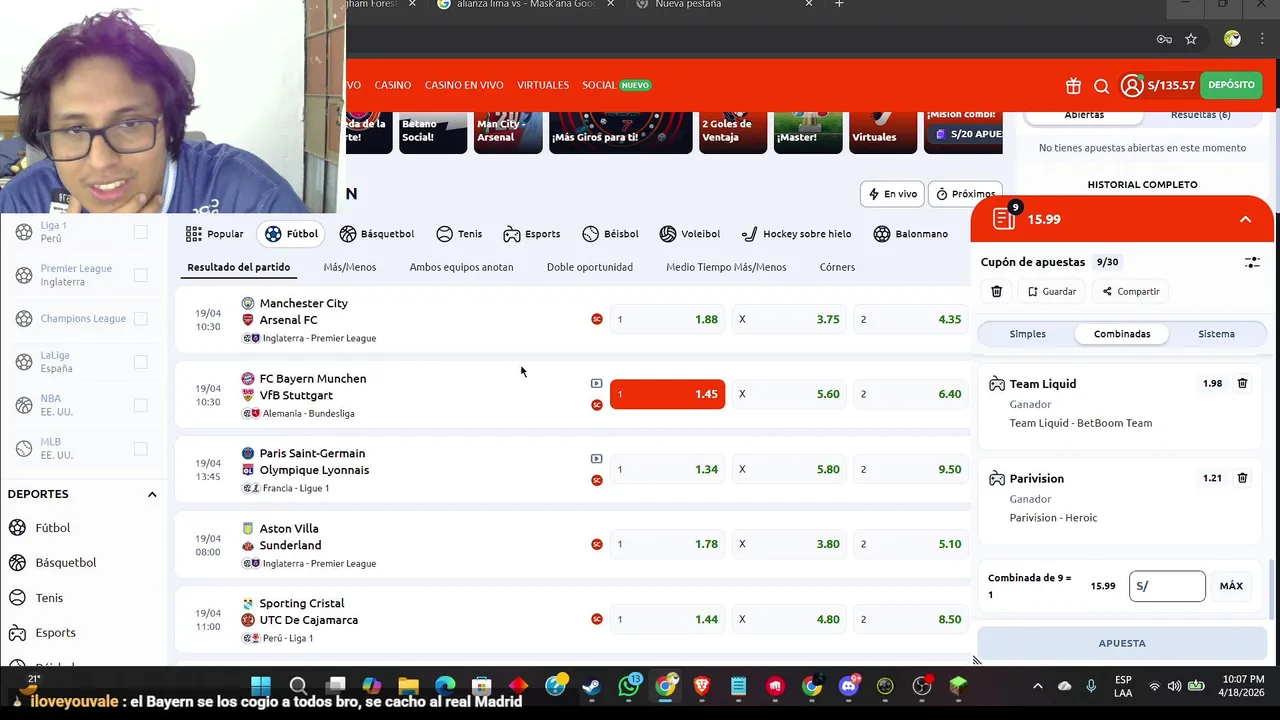
Task: Pick draw odds 3.75 for City-Arsenal
Action: 789,319
